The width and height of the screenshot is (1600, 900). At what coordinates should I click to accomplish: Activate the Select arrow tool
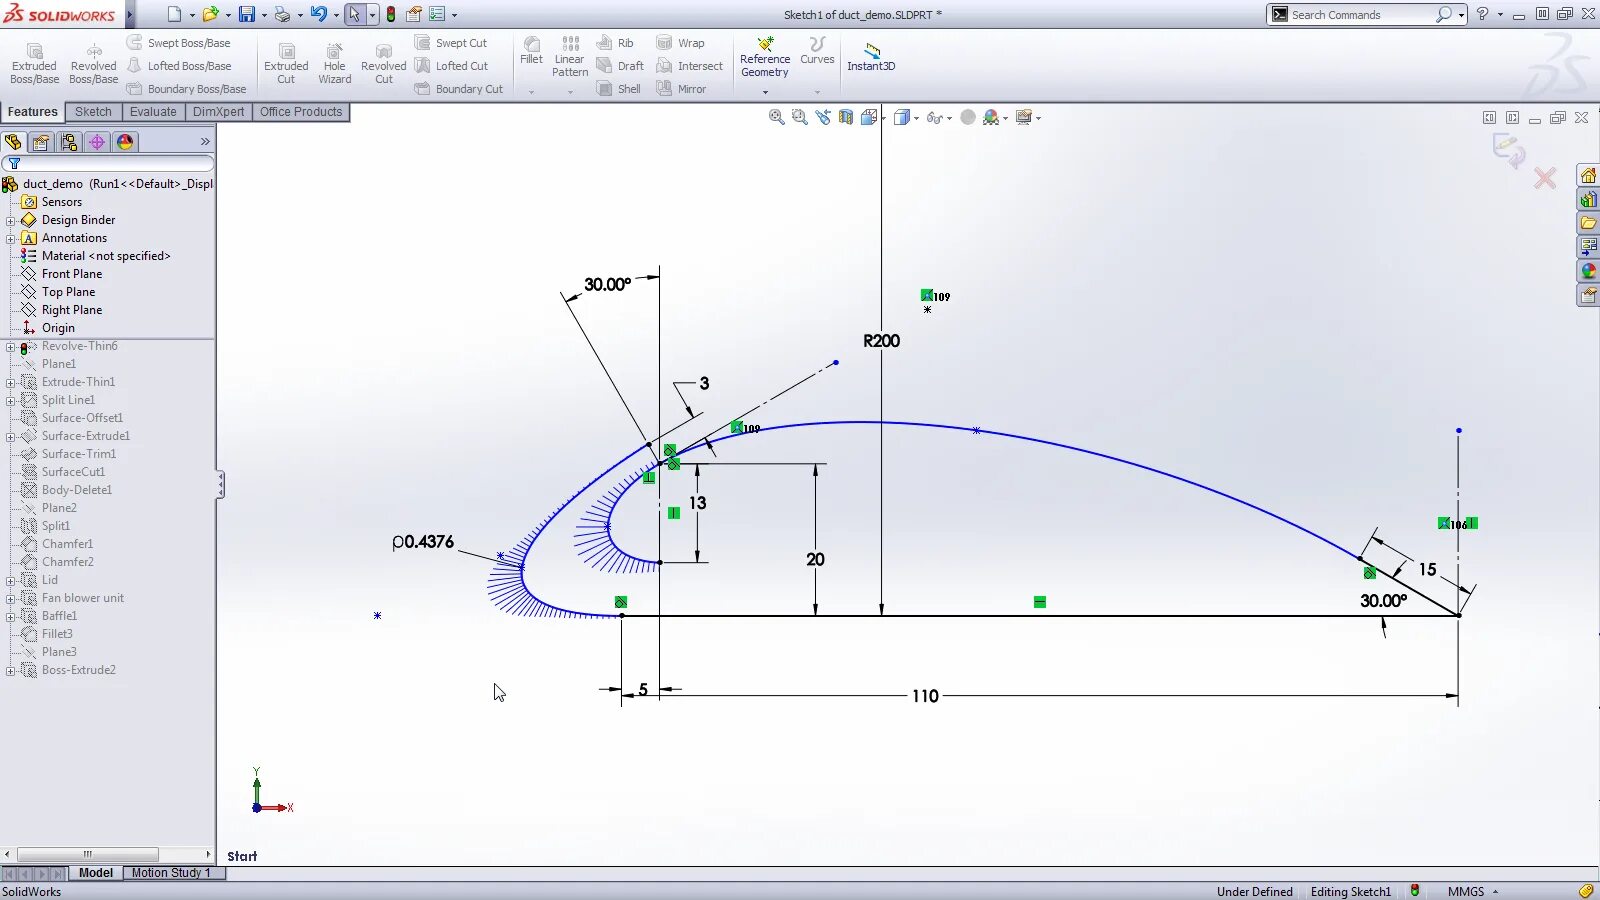[x=354, y=14]
